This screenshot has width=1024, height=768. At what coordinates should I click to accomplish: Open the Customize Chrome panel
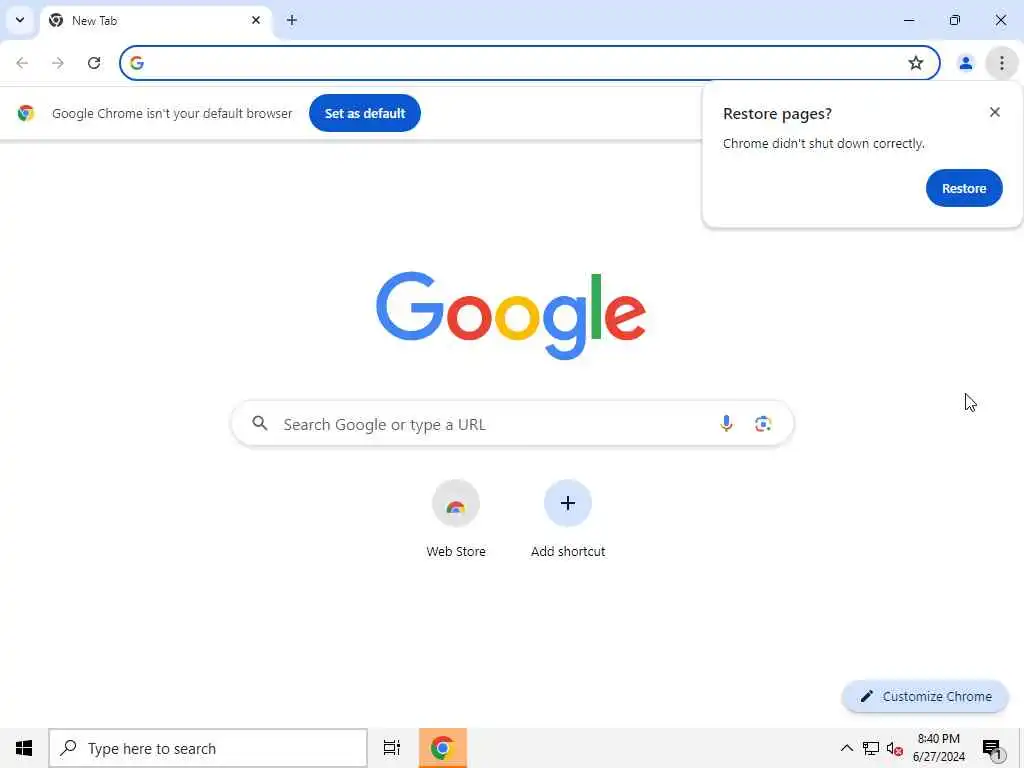(x=925, y=696)
